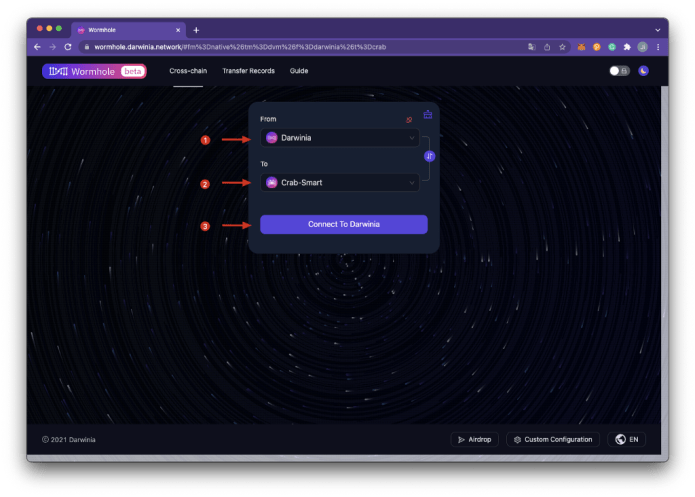Change language via EN button
This screenshot has height=497, width=695.
click(x=626, y=439)
